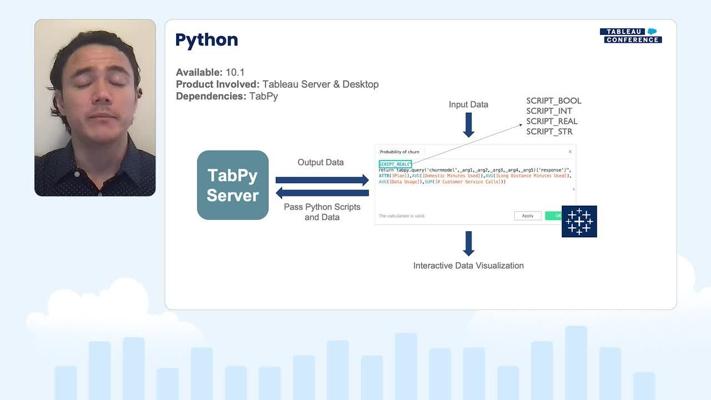Click SCRIPT_STR in the function list
Screen dimensions: 711x400
[x=551, y=131]
